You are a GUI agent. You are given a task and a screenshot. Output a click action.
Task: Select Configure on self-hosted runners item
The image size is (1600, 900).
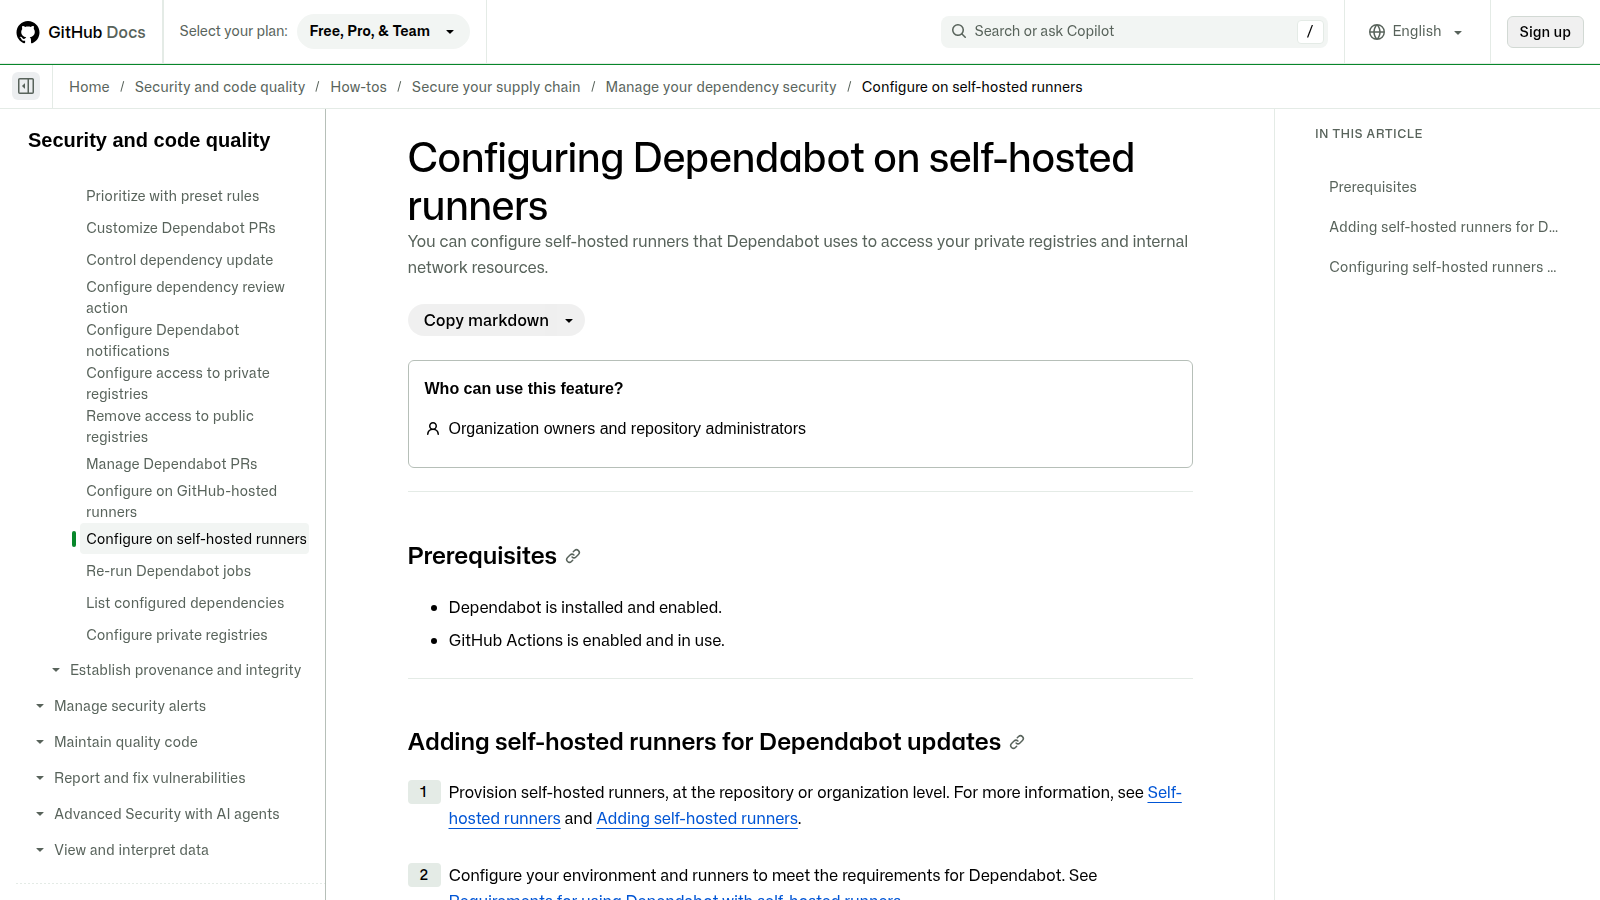point(196,539)
